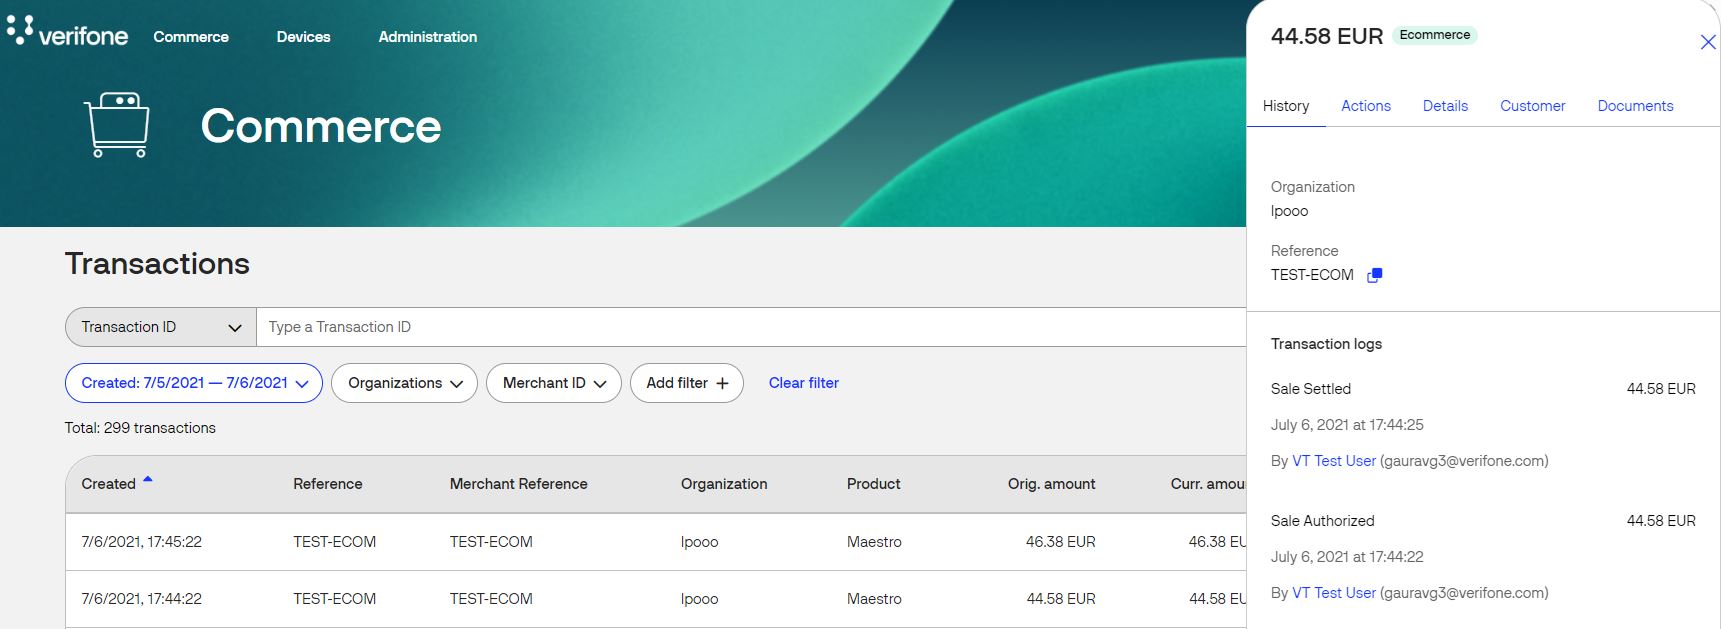Open the Administration menu

click(x=427, y=37)
